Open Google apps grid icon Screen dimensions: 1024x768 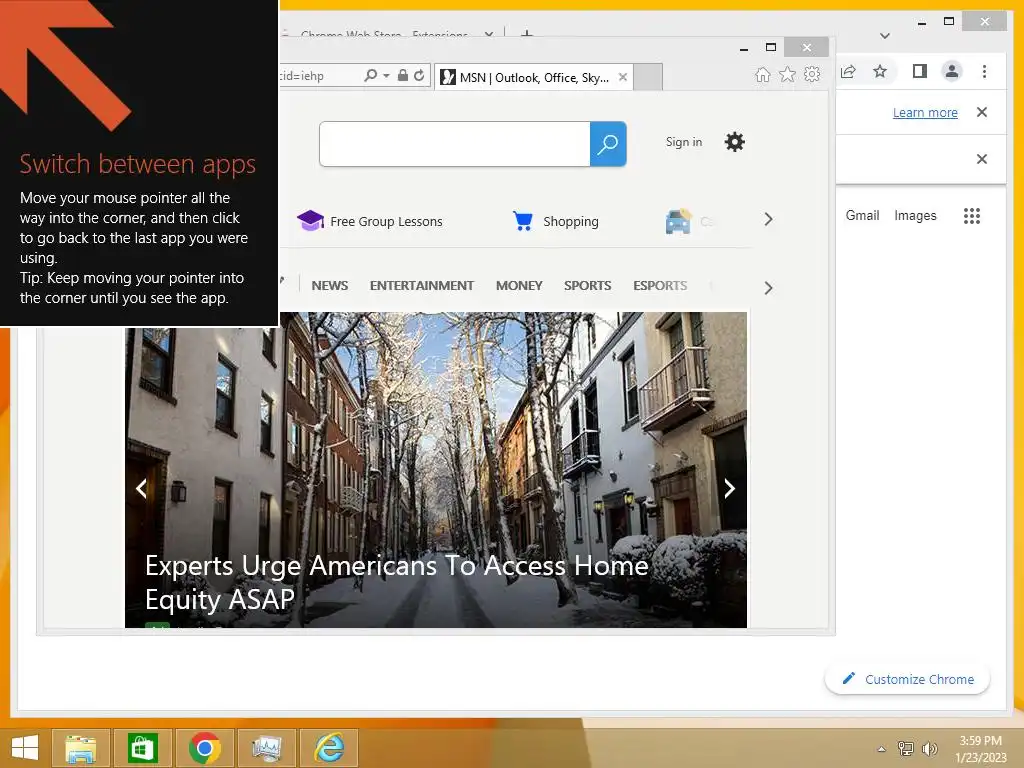(972, 216)
